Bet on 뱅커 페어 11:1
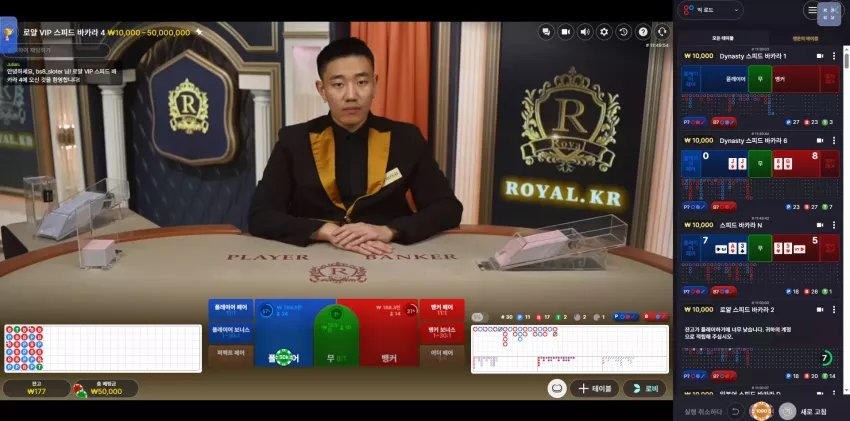This screenshot has height=421, width=850. coord(442,310)
